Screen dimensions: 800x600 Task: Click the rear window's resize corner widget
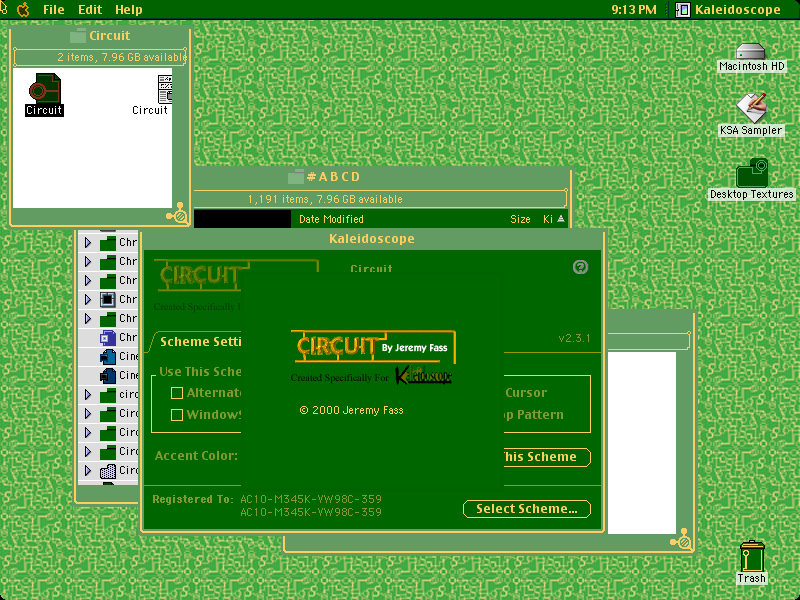pyautogui.click(x=682, y=540)
